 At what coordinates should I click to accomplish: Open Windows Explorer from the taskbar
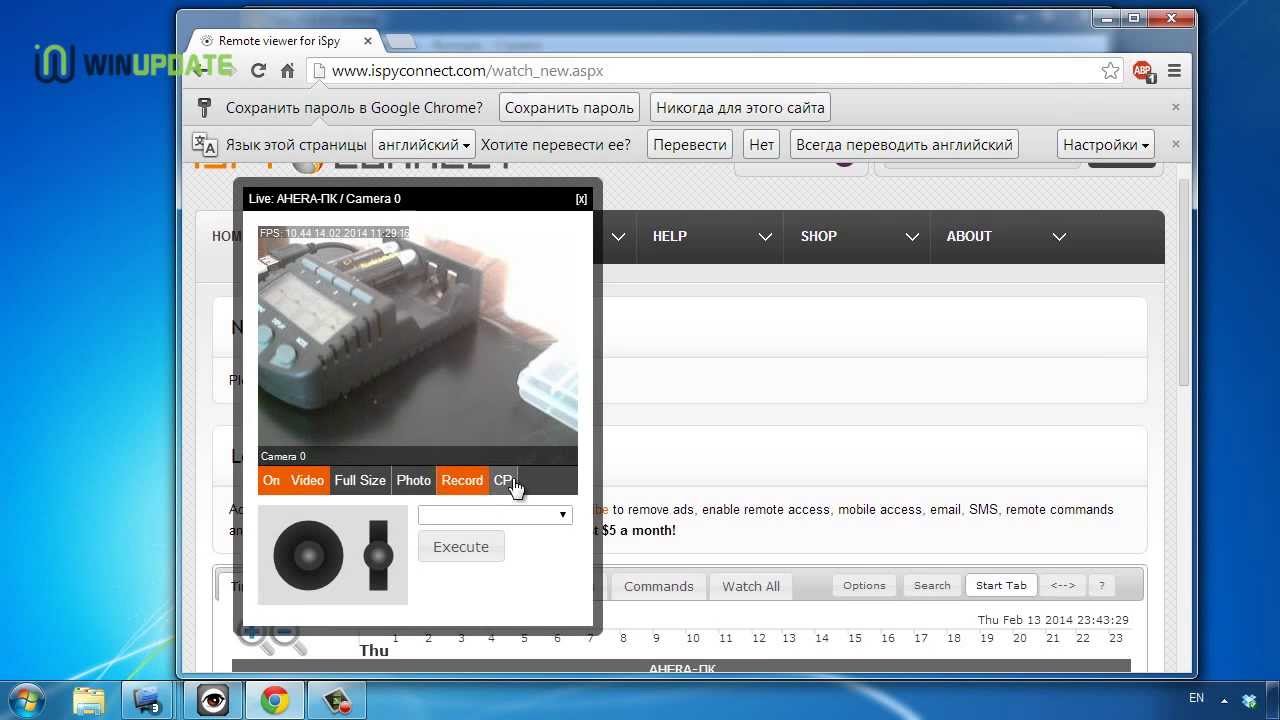89,700
